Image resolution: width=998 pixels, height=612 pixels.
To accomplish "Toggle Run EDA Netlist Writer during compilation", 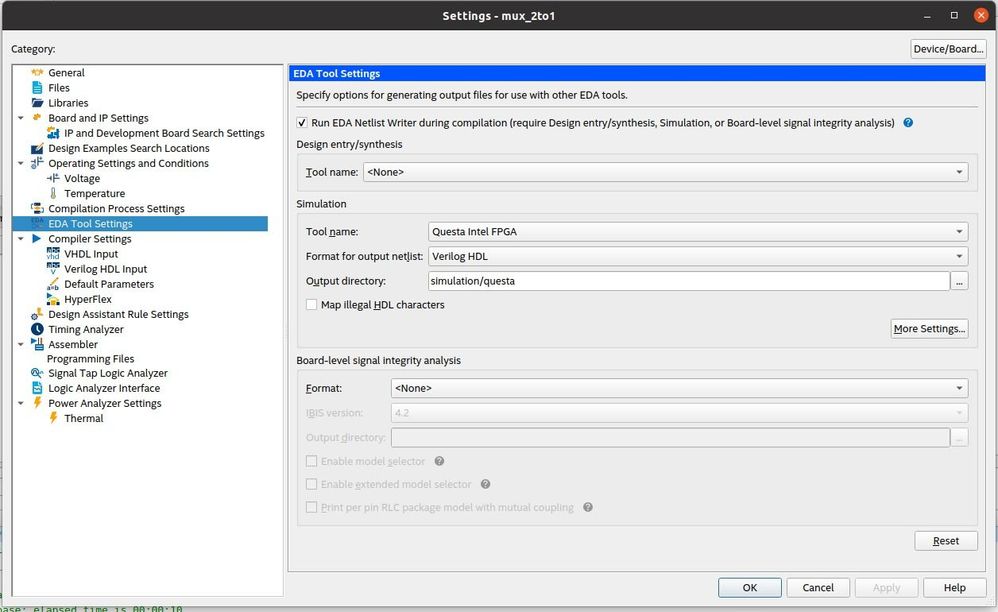I will (x=303, y=123).
